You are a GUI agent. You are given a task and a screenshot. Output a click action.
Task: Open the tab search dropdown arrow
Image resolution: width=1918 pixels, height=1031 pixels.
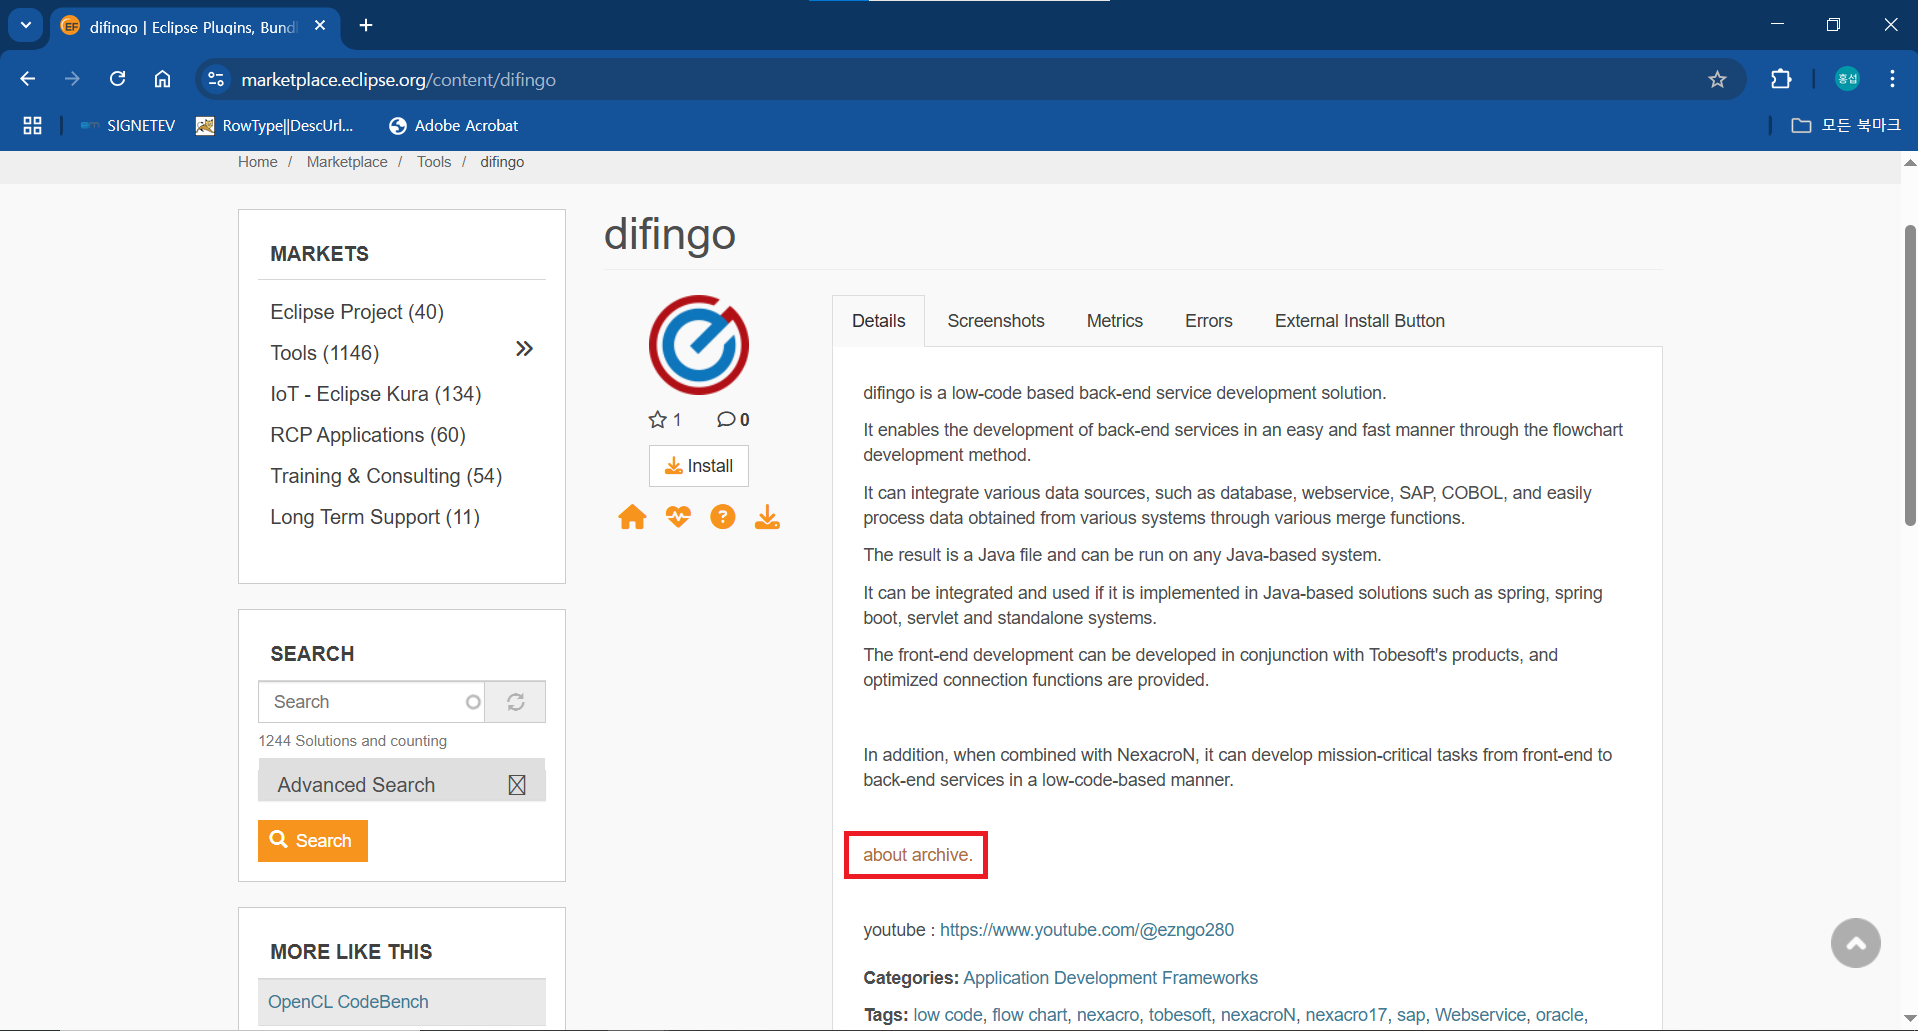pyautogui.click(x=26, y=25)
